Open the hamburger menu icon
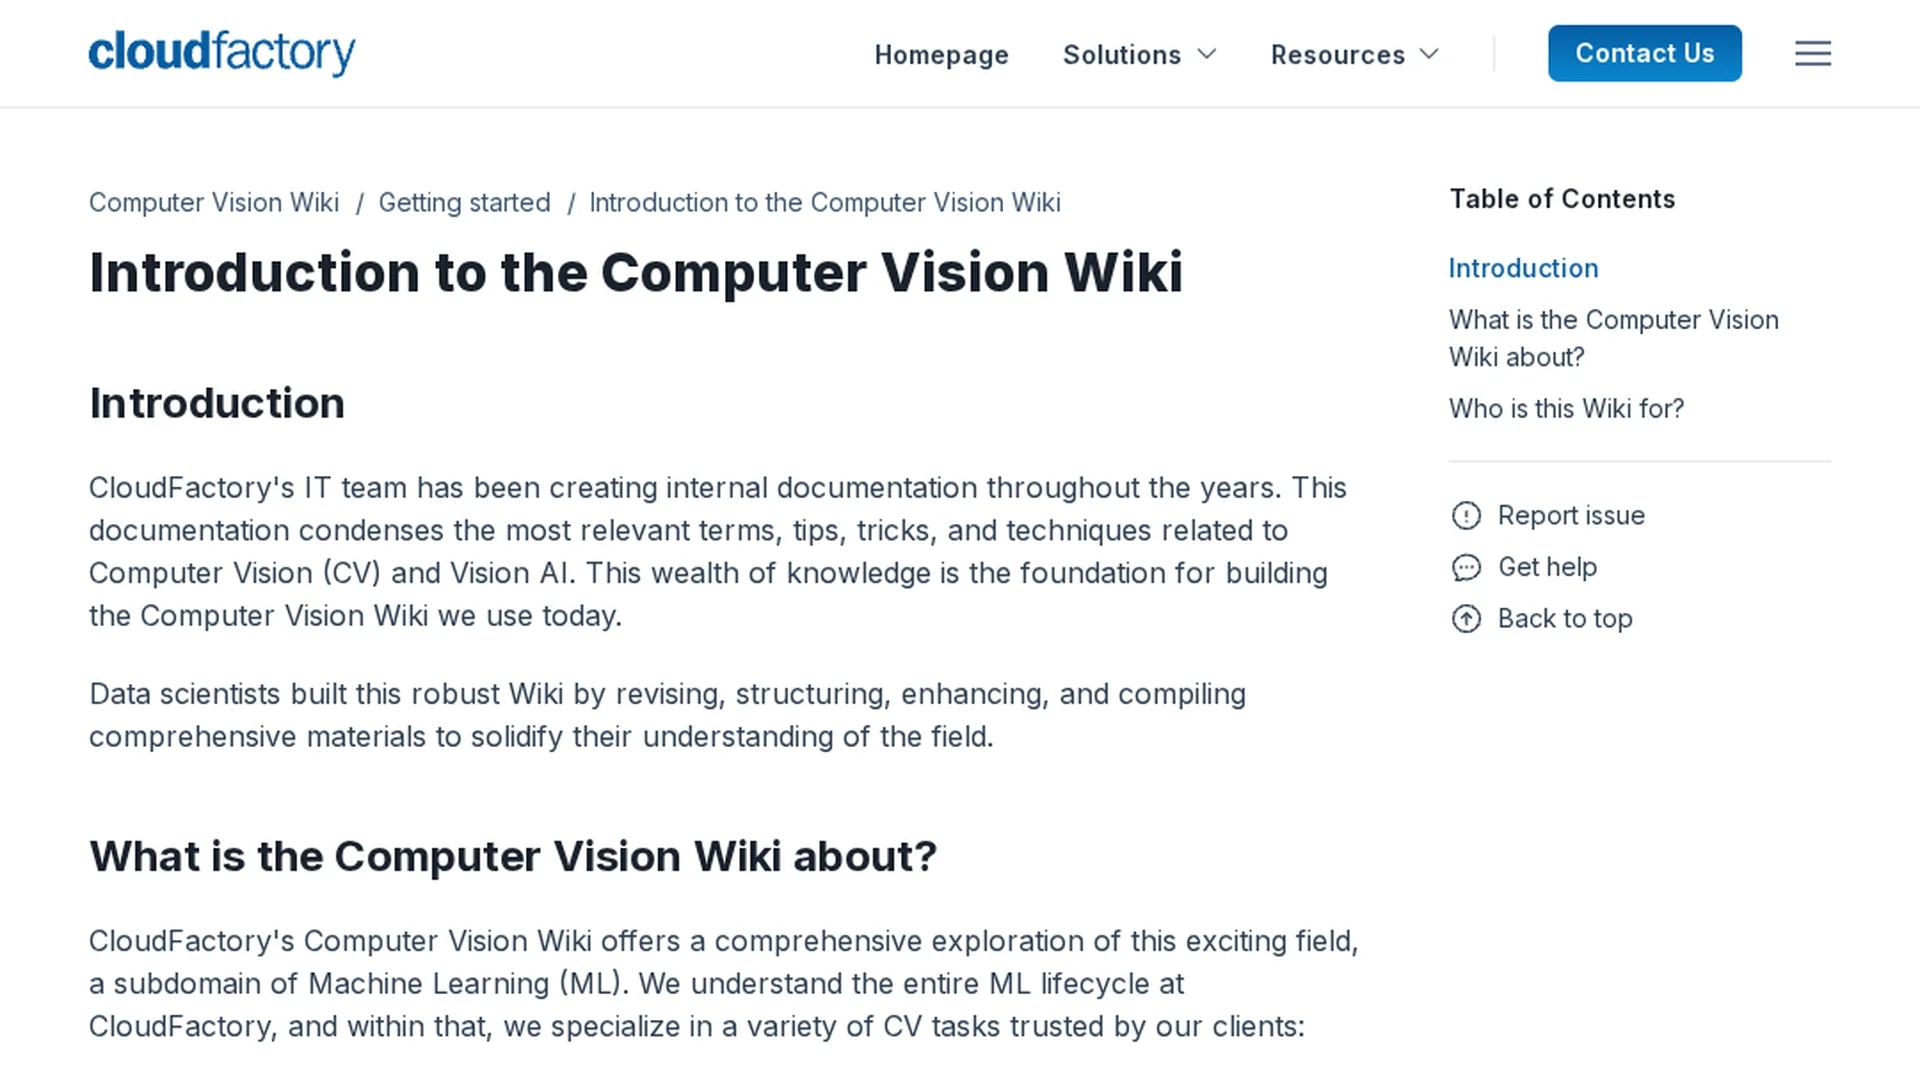 1812,53
